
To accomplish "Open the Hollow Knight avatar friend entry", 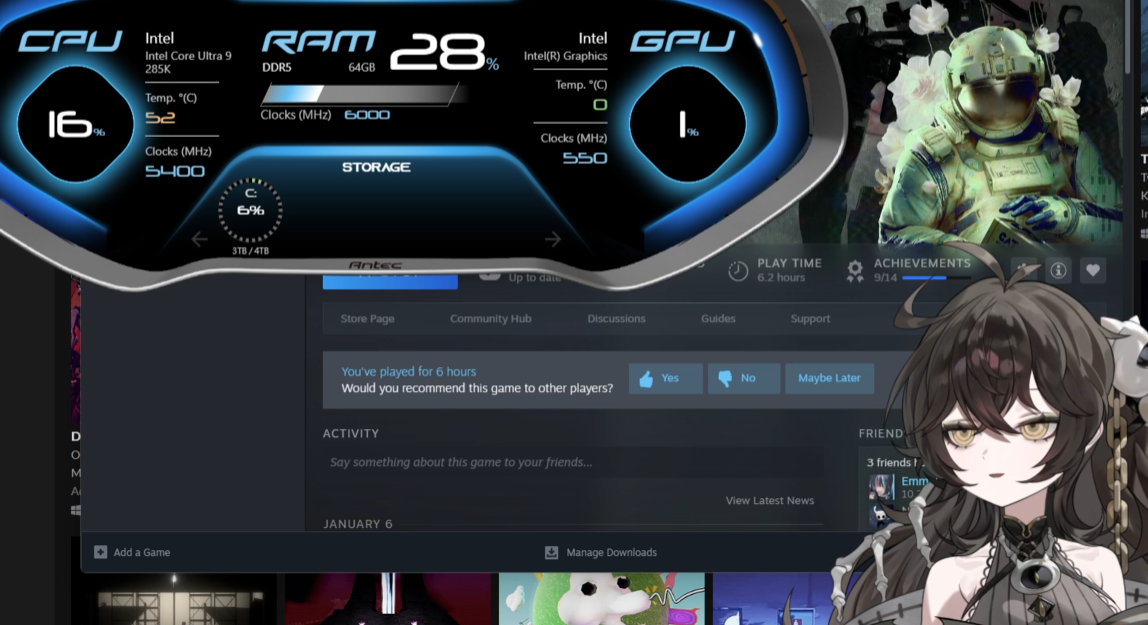I will (881, 515).
